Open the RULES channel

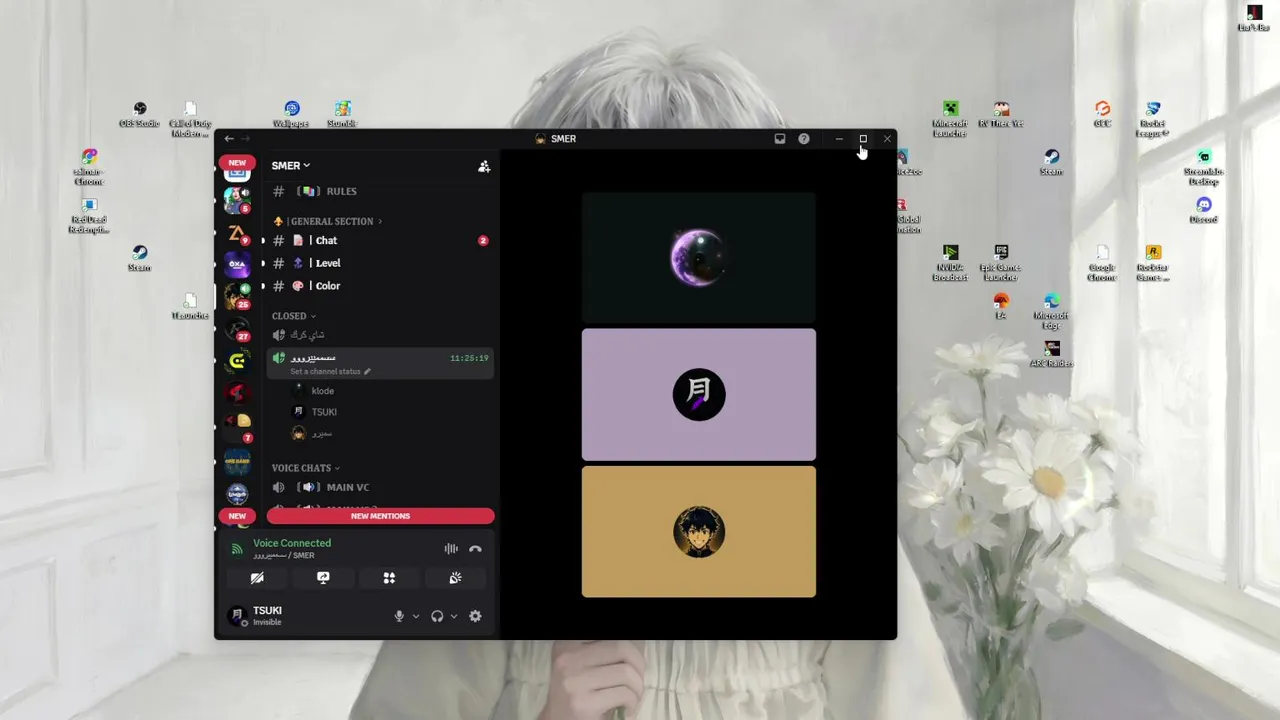(380, 191)
